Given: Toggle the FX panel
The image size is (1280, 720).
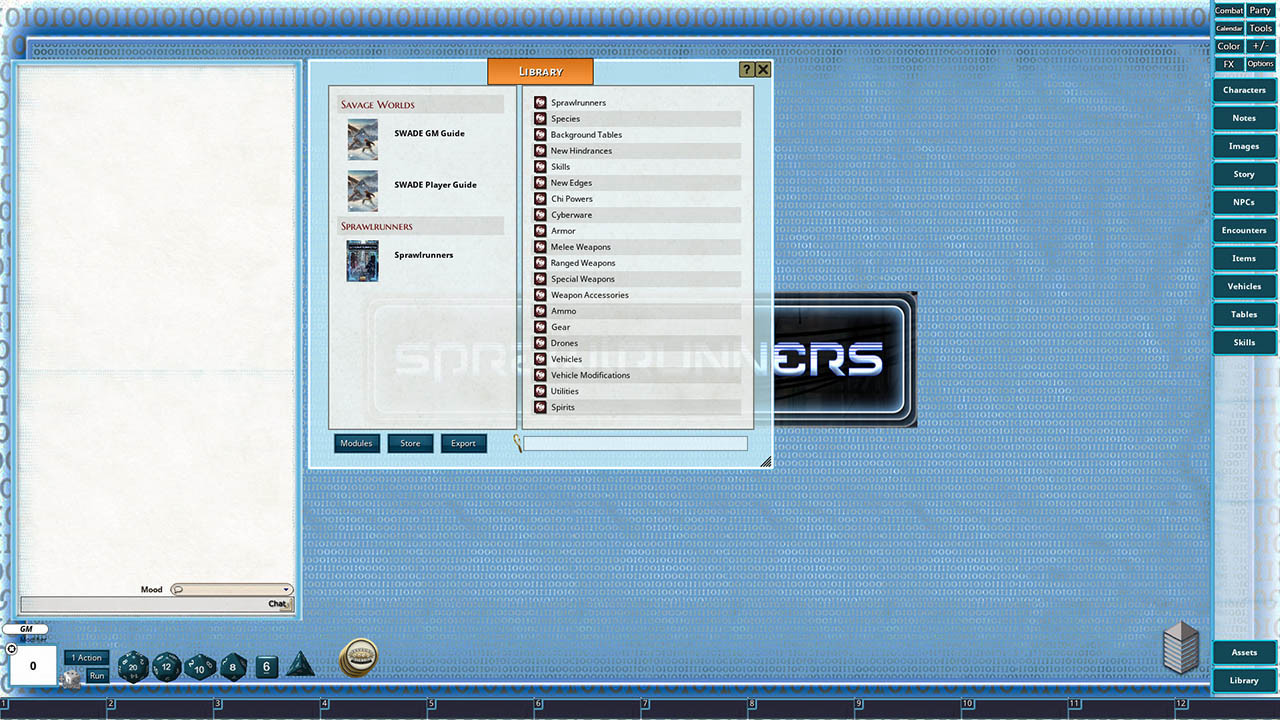Looking at the screenshot, I should tap(1227, 63).
